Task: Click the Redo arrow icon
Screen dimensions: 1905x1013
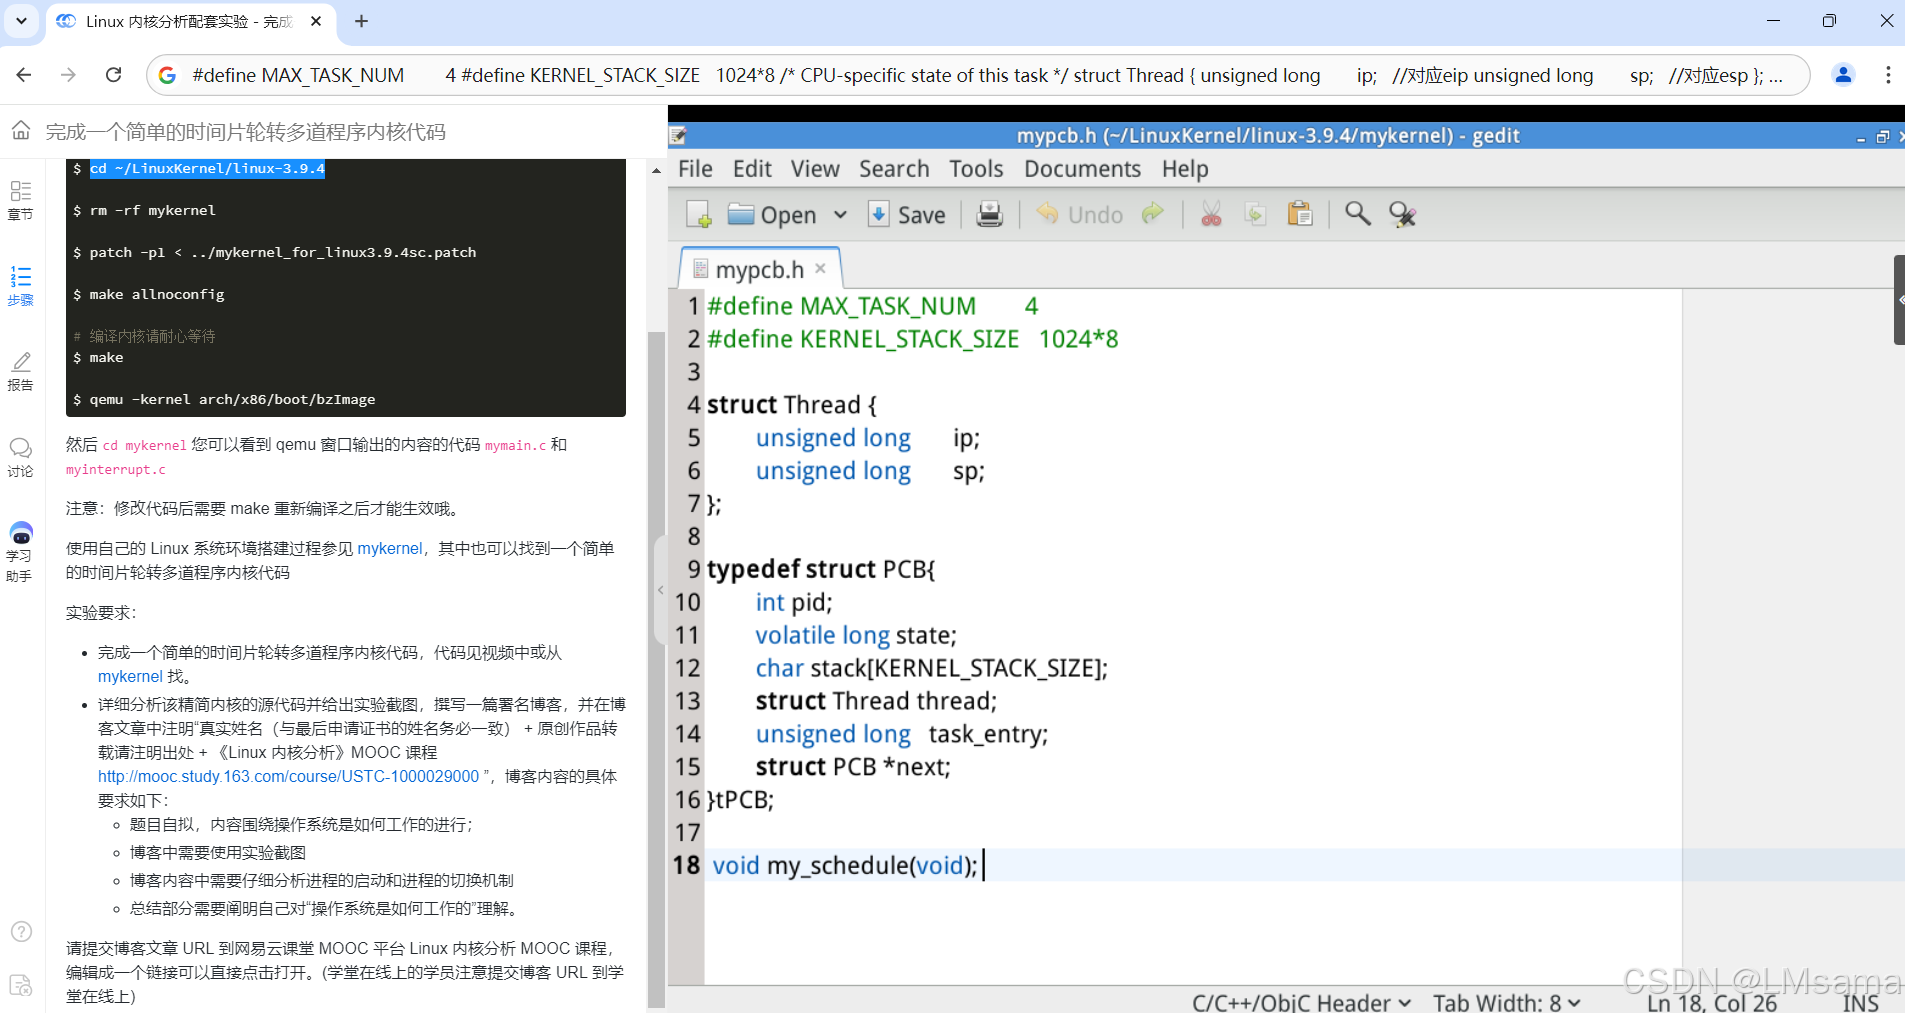Action: (x=1153, y=213)
